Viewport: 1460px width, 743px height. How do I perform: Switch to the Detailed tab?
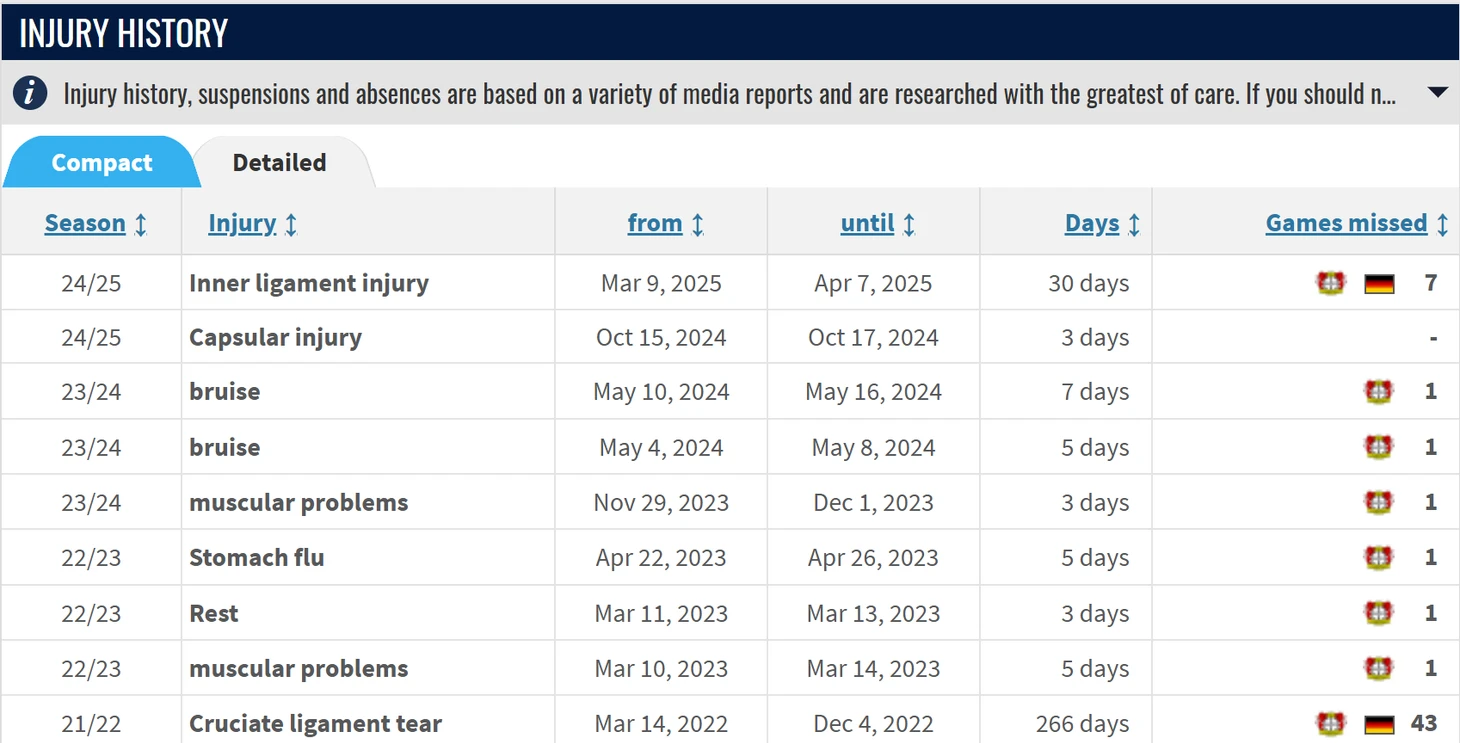point(279,163)
